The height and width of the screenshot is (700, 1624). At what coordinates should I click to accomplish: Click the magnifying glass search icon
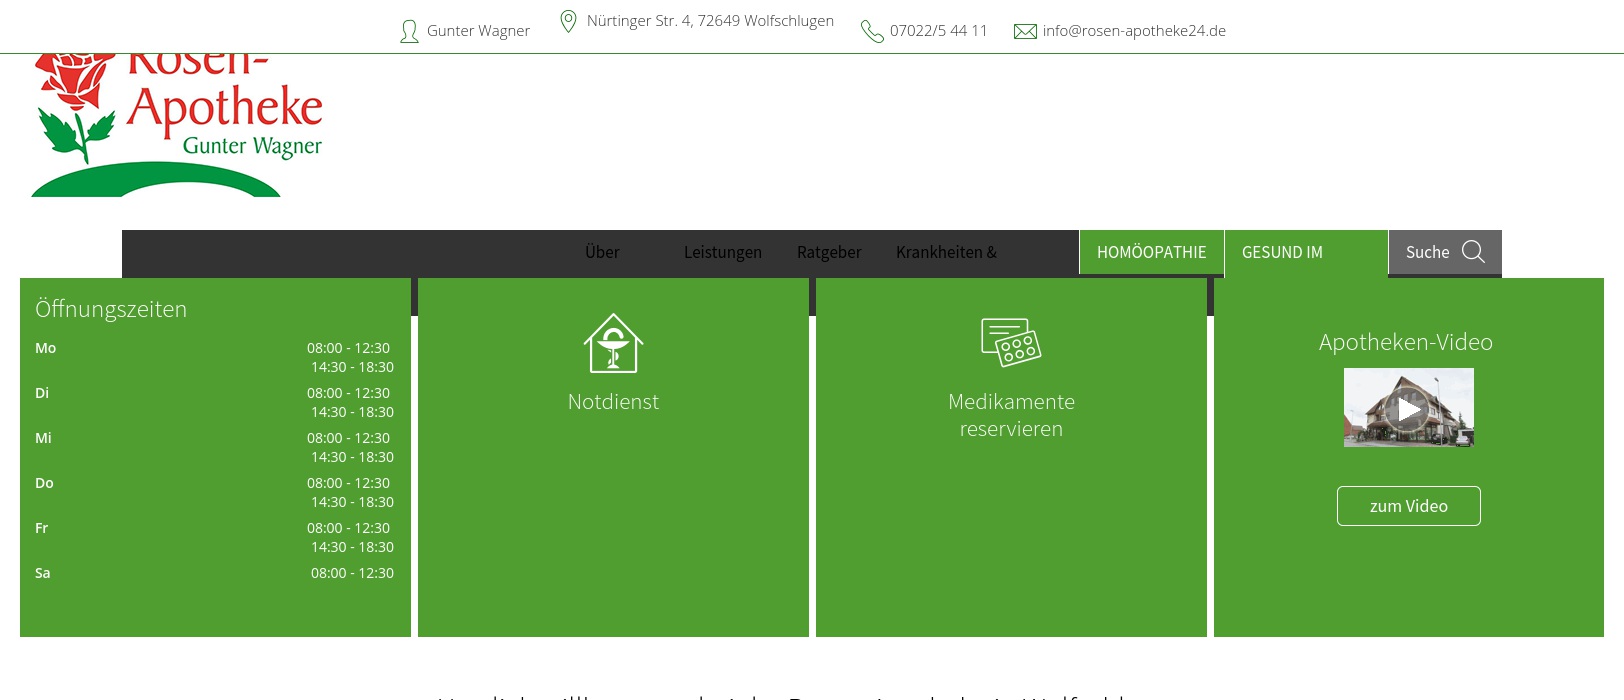(x=1473, y=252)
